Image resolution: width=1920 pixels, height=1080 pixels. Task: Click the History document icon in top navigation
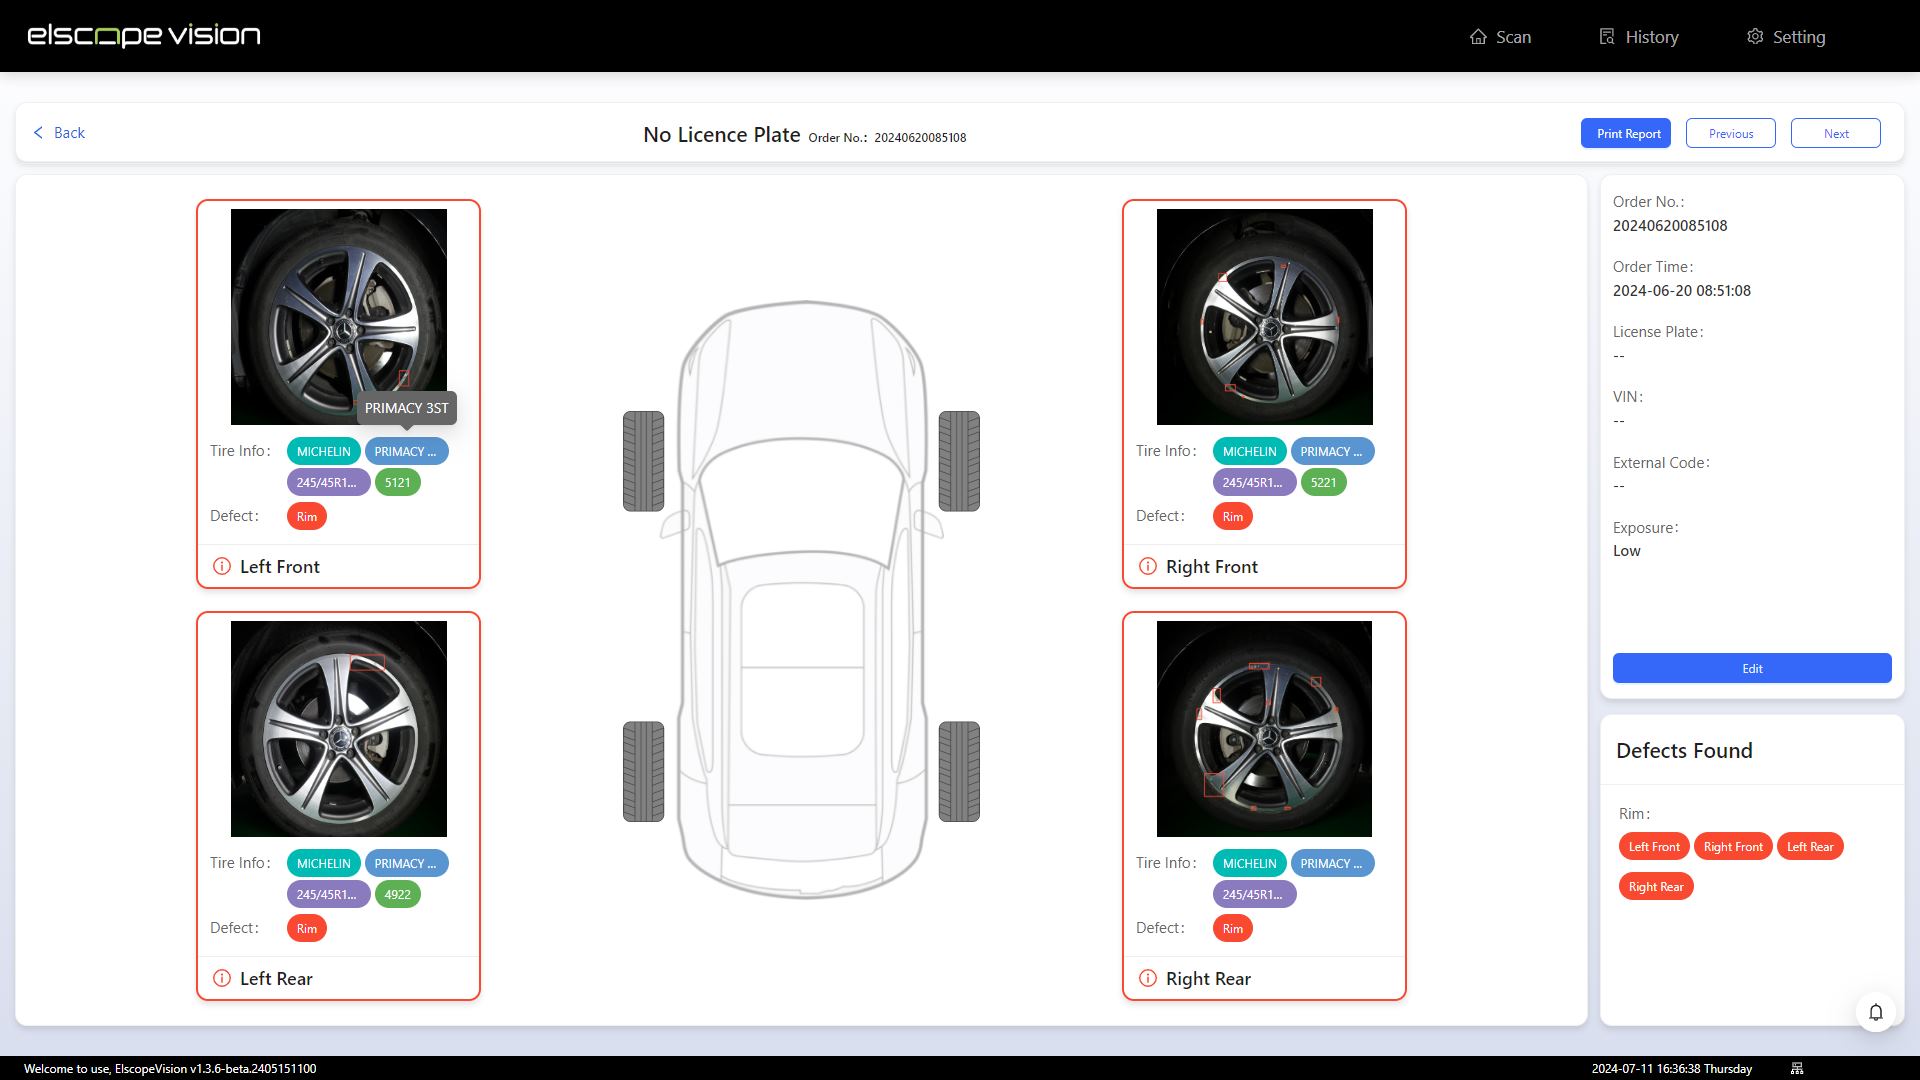click(x=1606, y=36)
